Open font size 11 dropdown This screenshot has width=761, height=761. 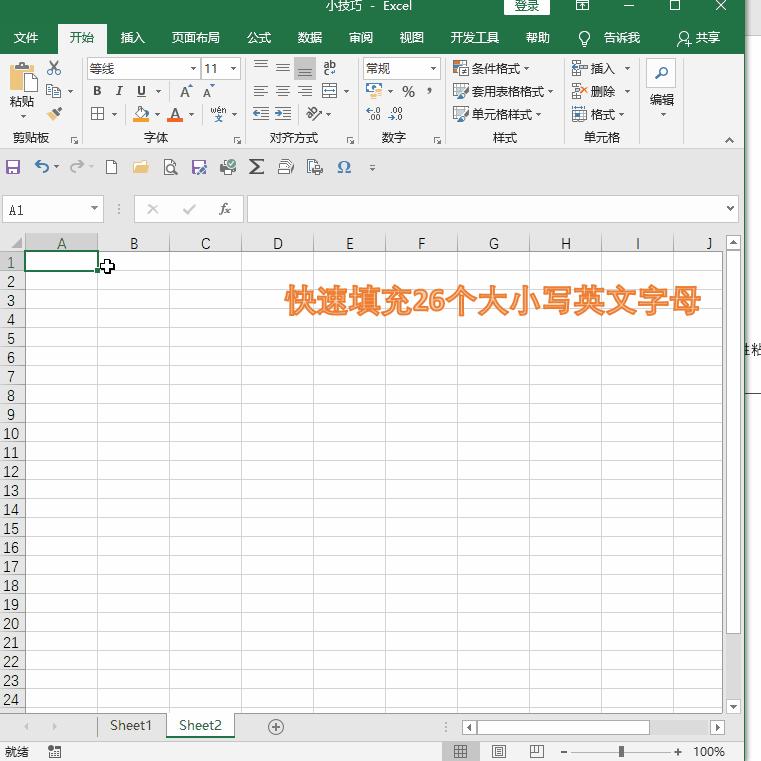pos(233,68)
